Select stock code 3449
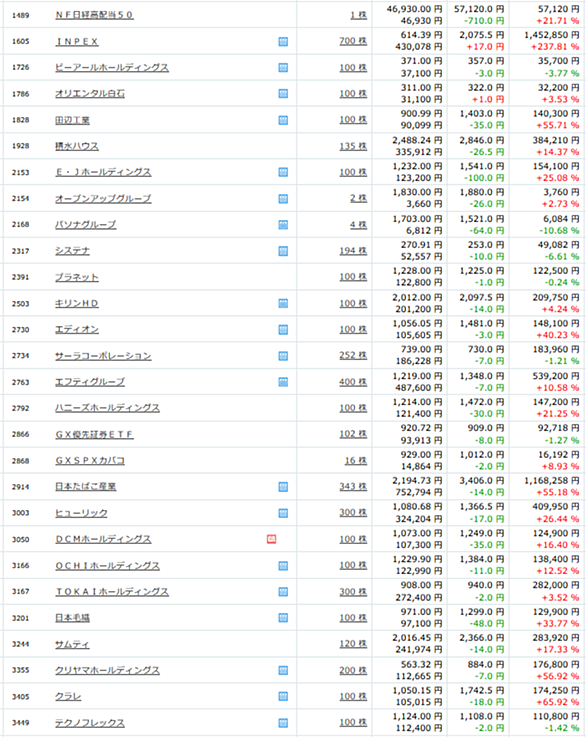The height and width of the screenshot is (737, 586). point(21,723)
